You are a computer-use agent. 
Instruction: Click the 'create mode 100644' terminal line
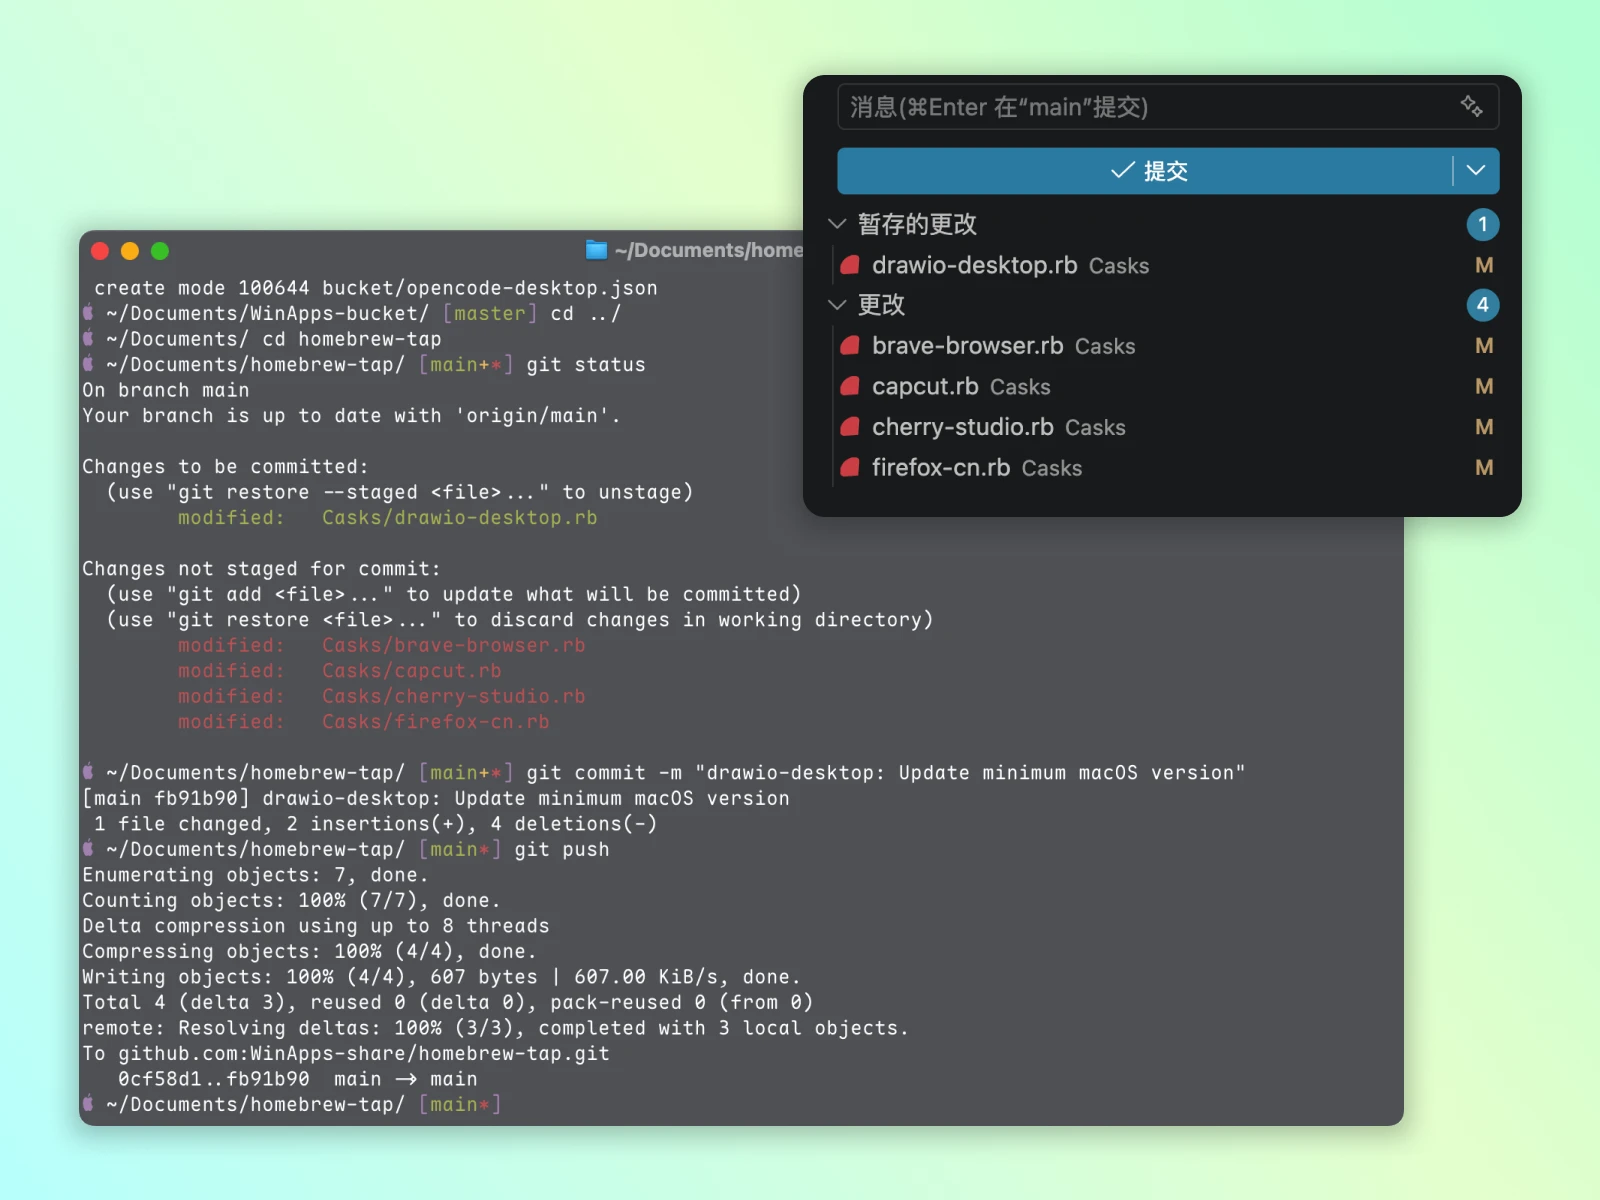coord(376,289)
